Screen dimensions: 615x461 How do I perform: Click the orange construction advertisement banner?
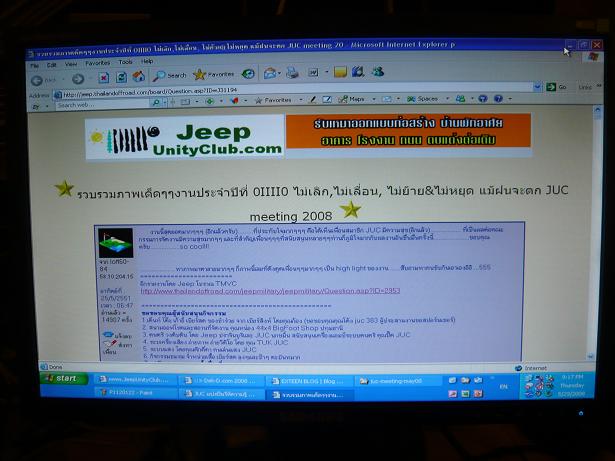[x=407, y=136]
